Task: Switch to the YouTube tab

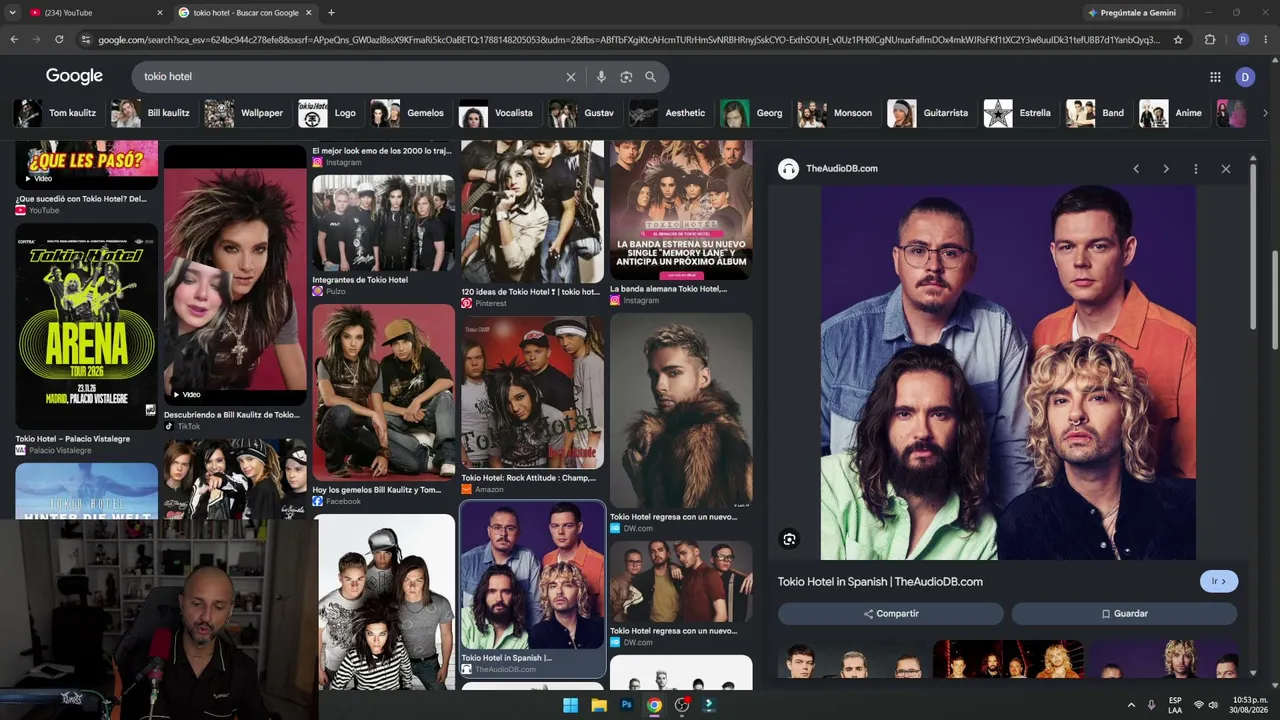Action: [x=96, y=13]
